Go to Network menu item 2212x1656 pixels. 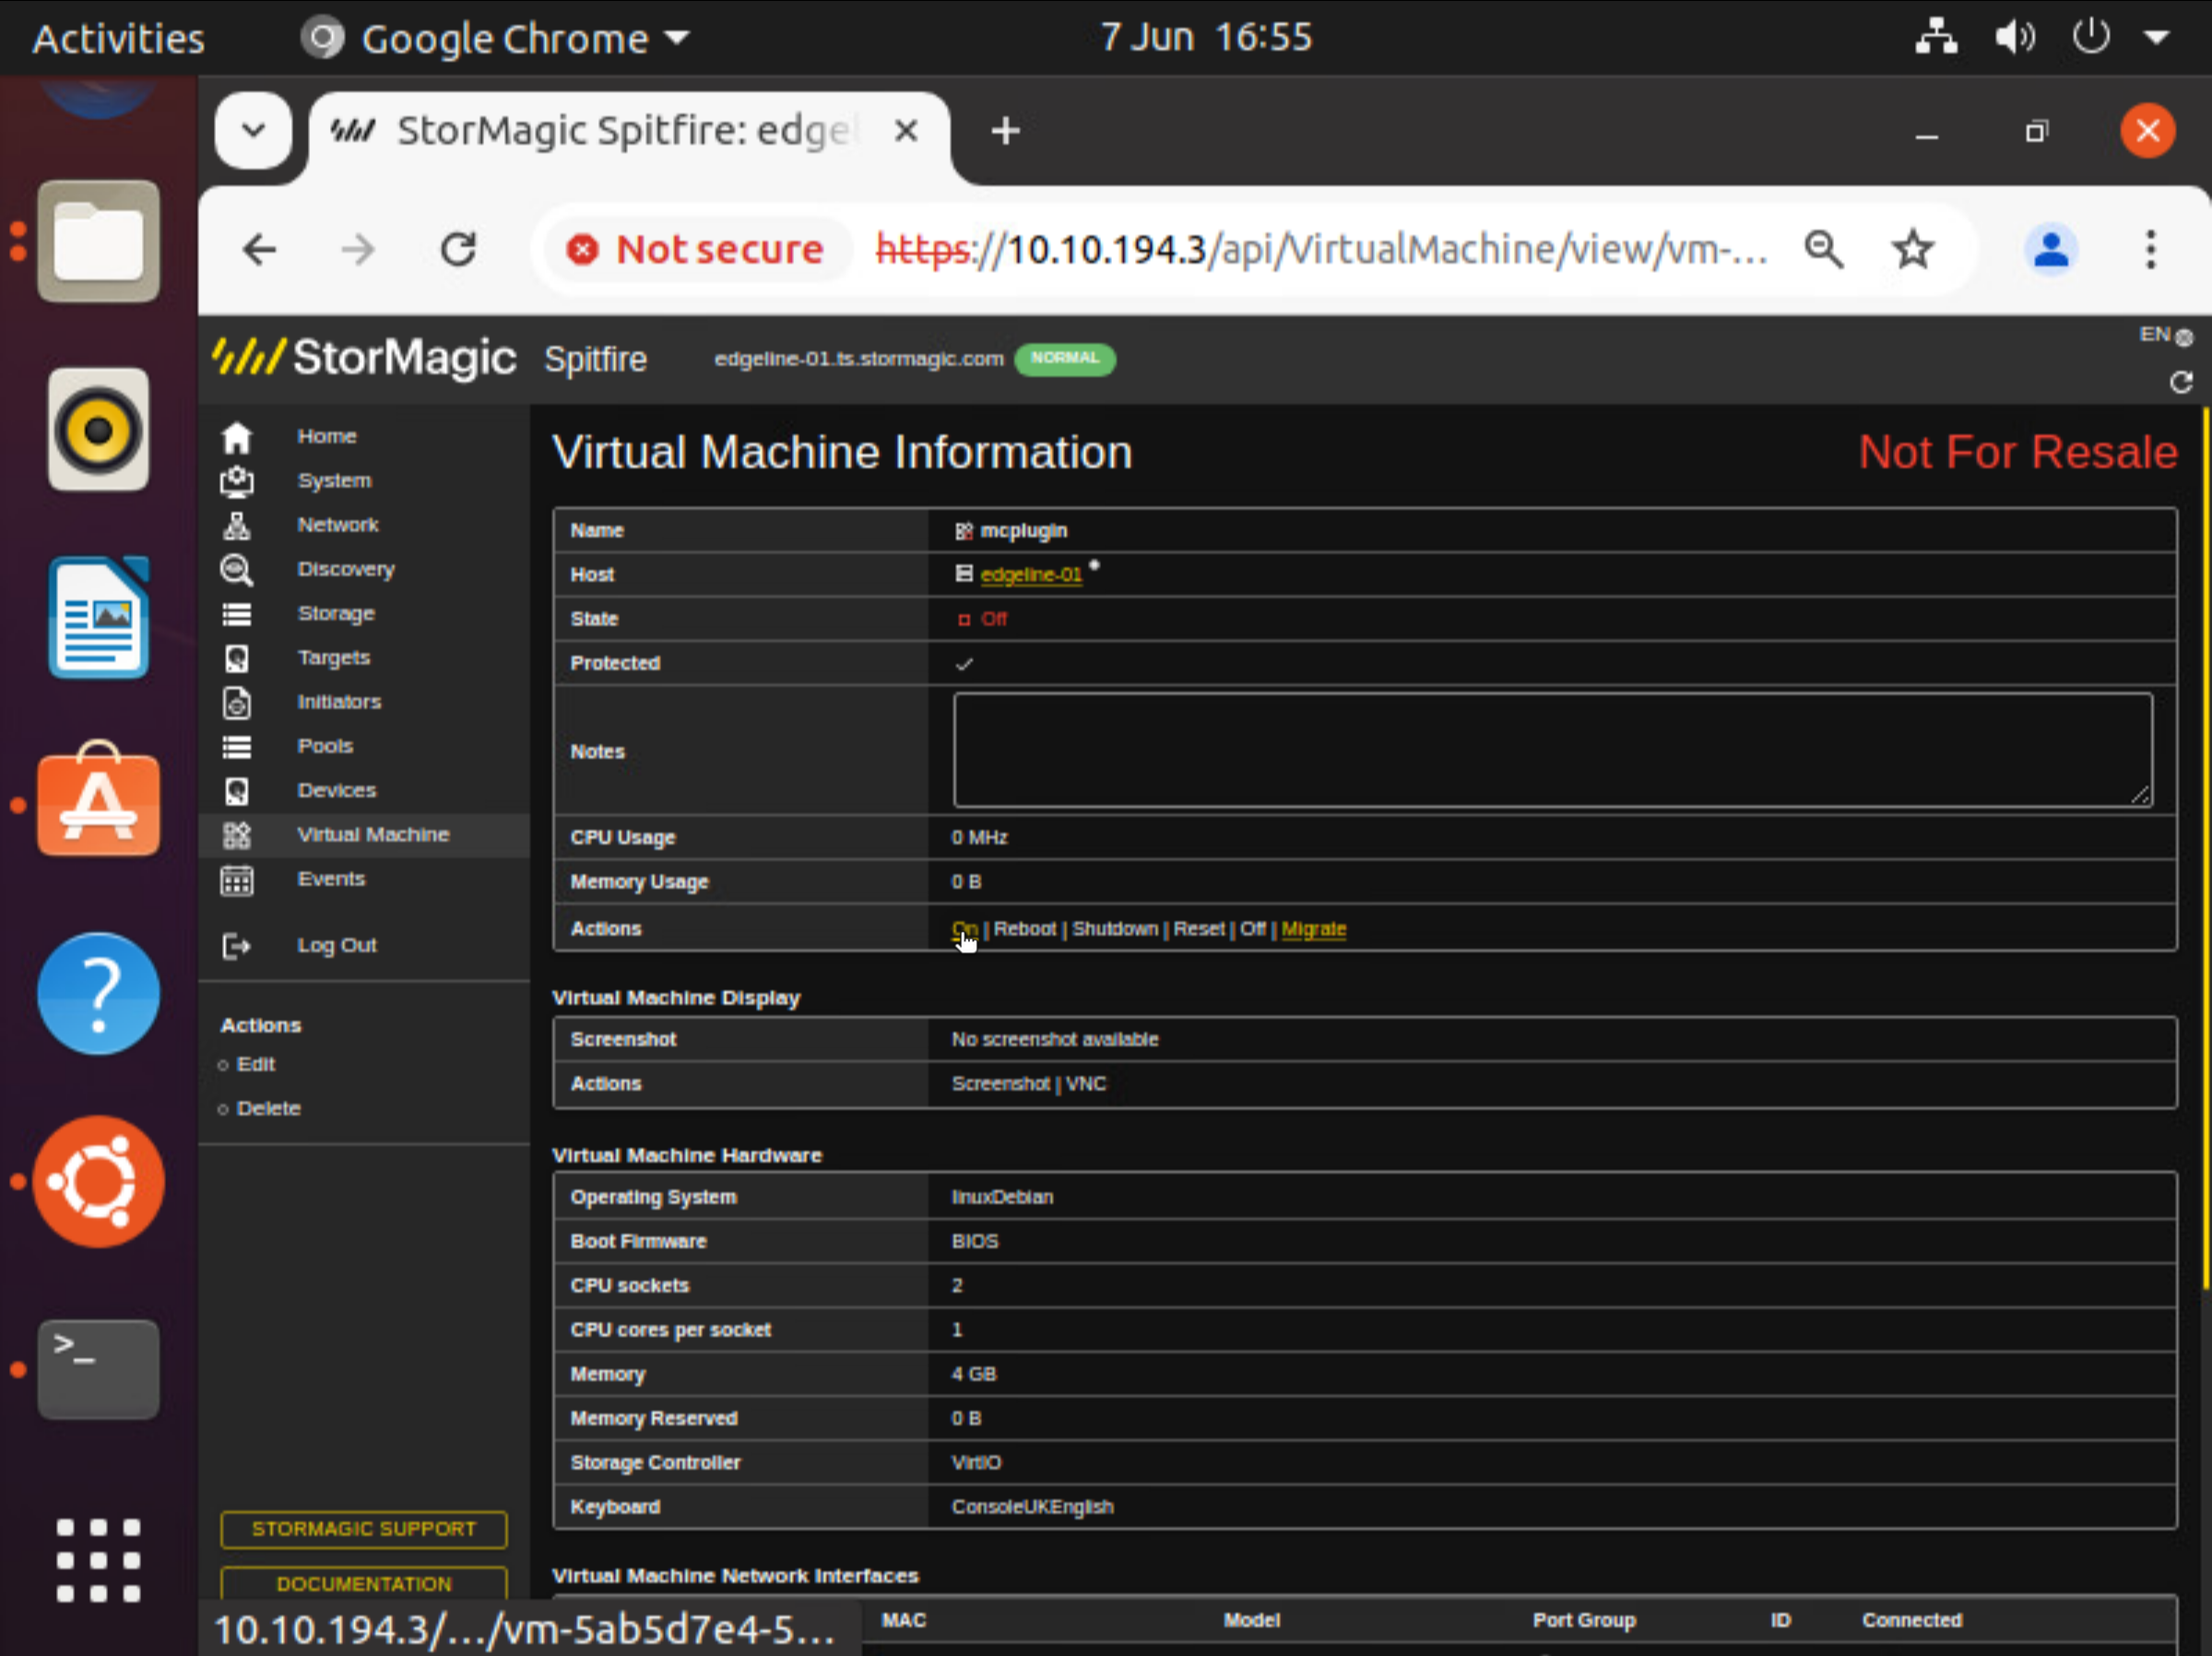[338, 525]
